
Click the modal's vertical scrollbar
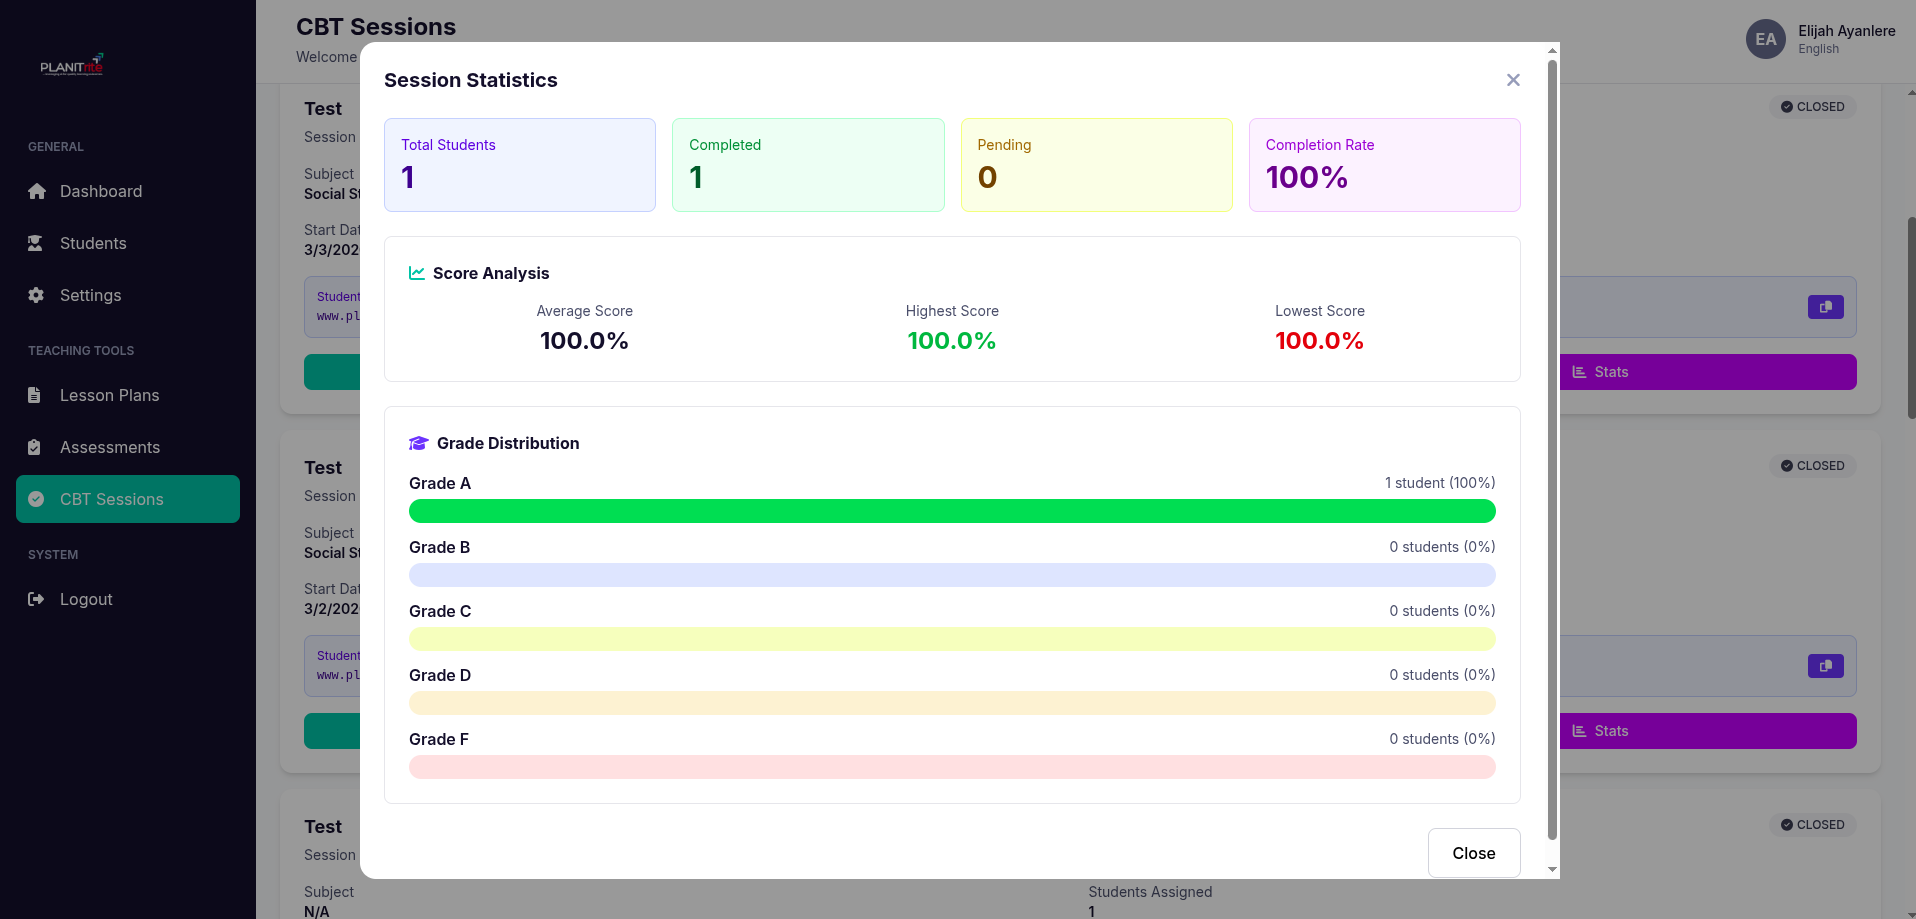(x=1552, y=450)
